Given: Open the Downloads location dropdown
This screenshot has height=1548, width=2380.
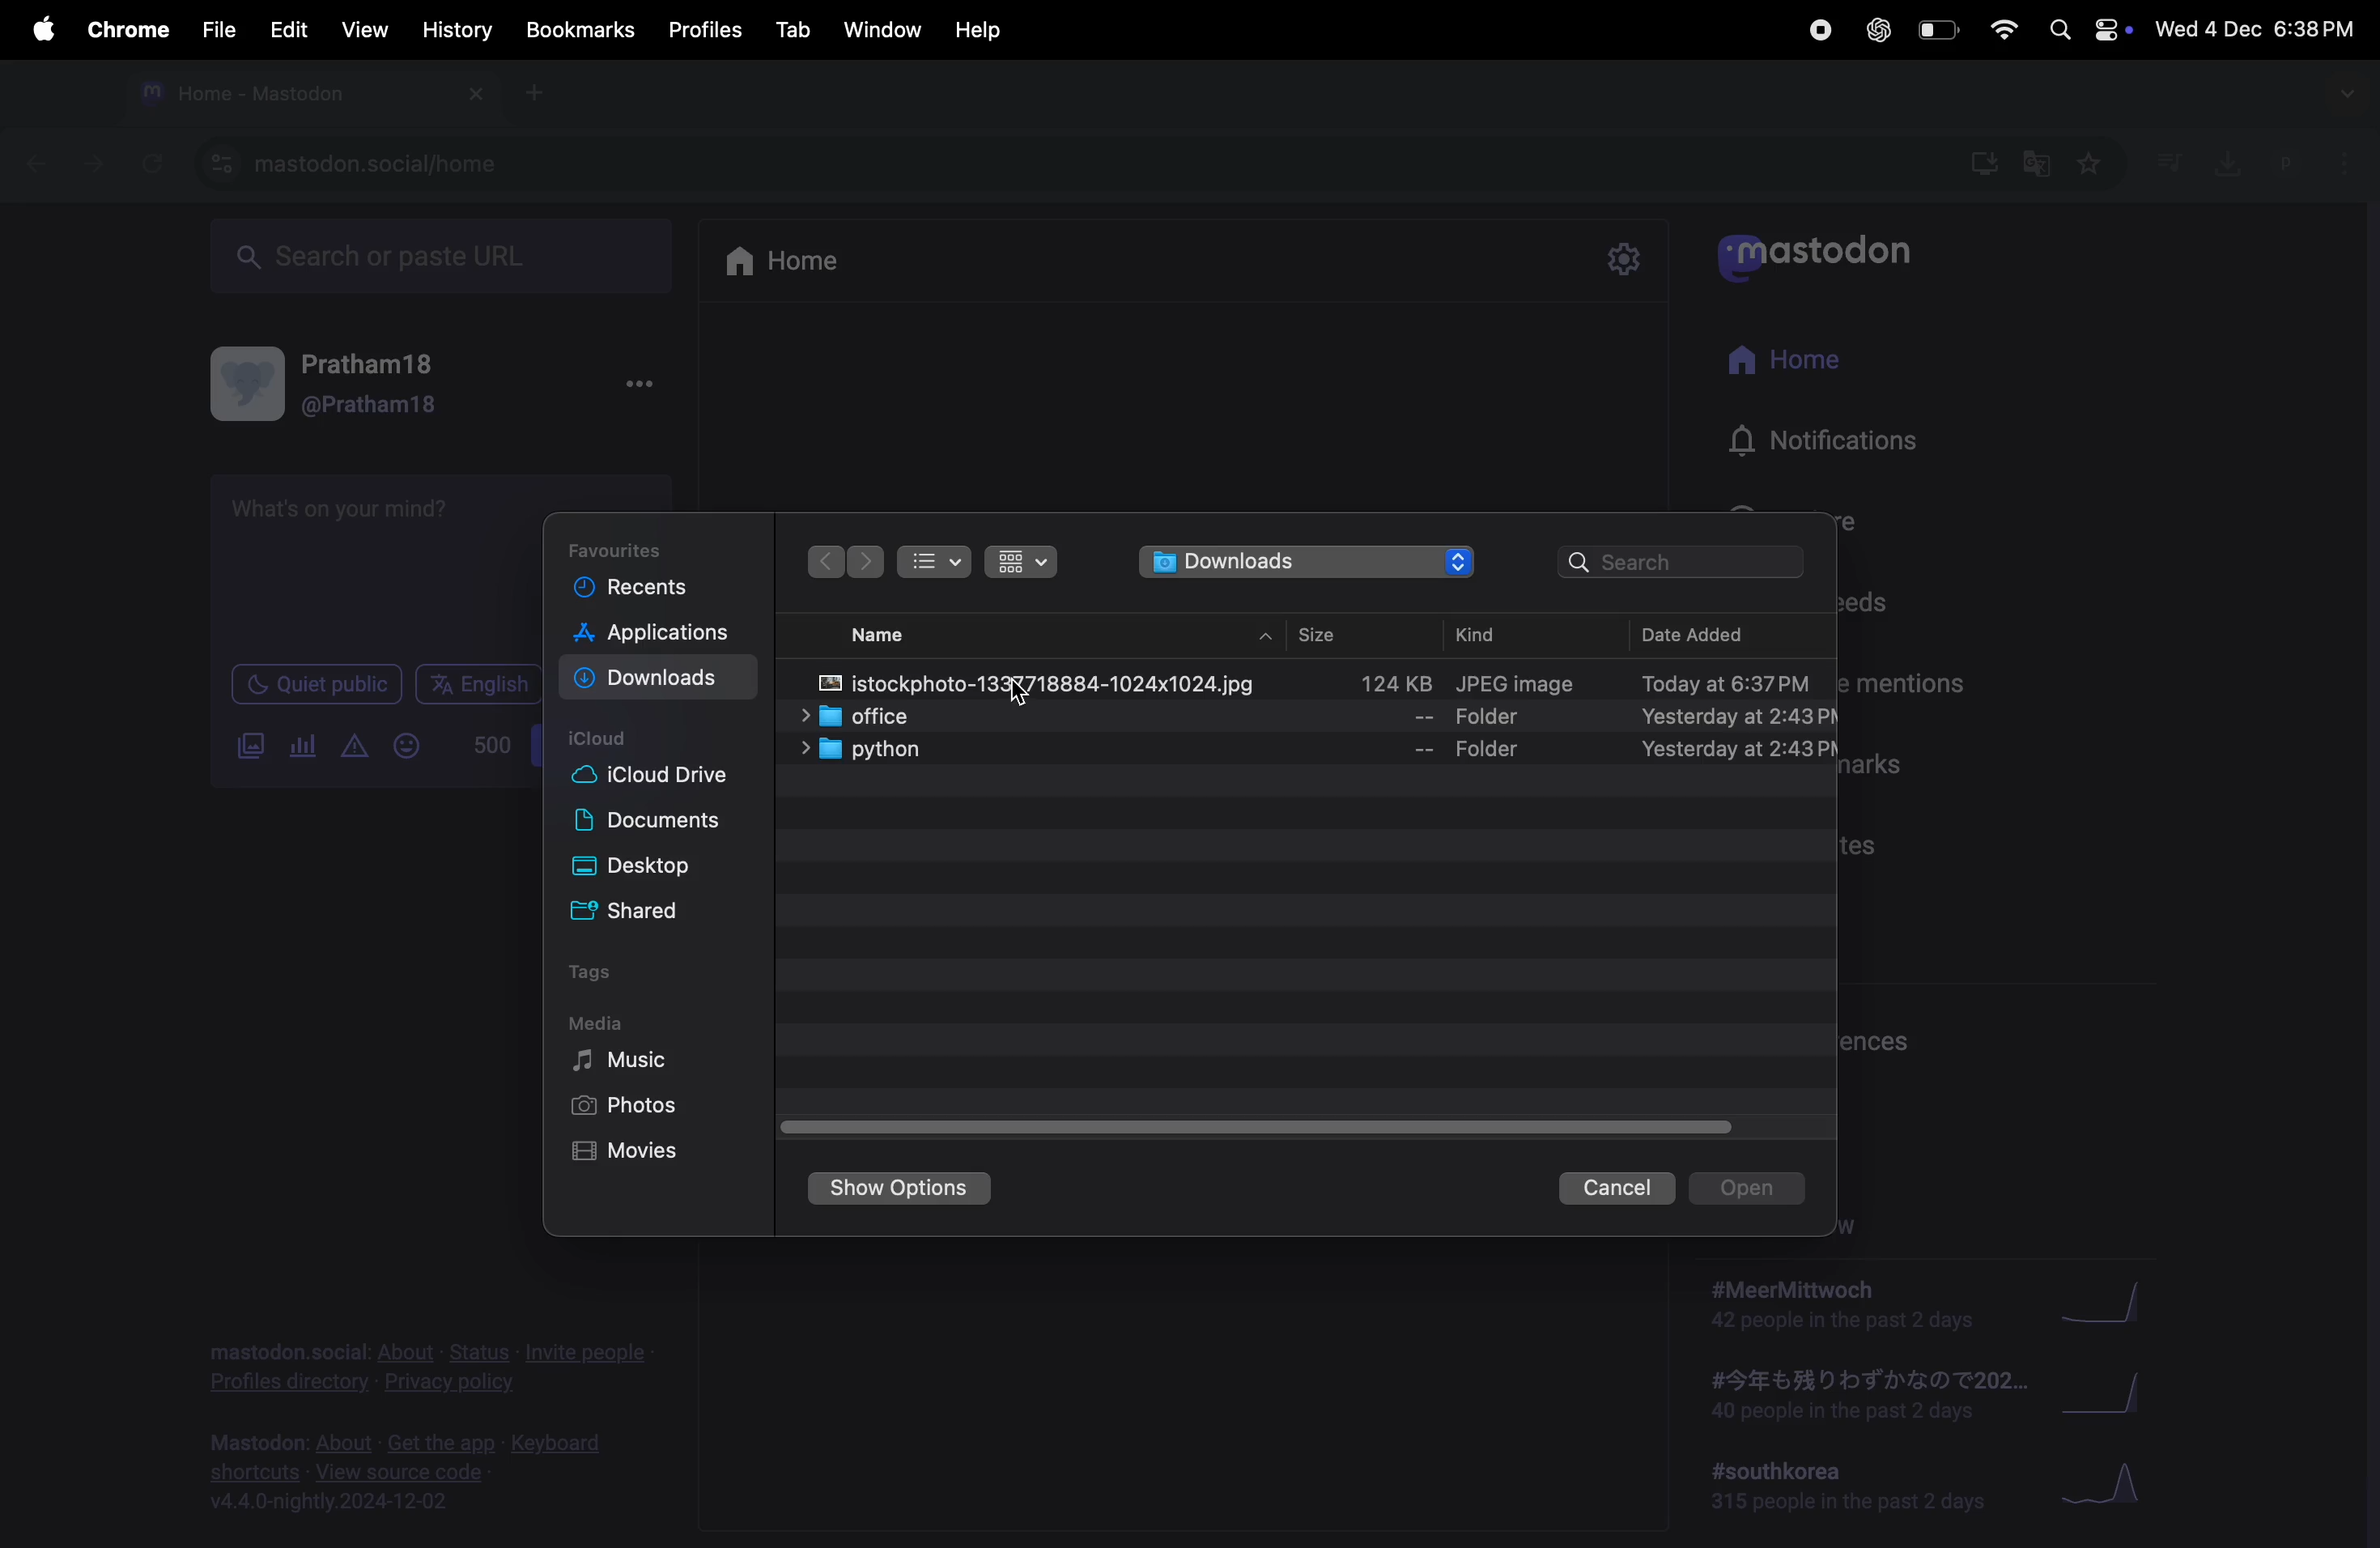Looking at the screenshot, I should [x=1306, y=562].
